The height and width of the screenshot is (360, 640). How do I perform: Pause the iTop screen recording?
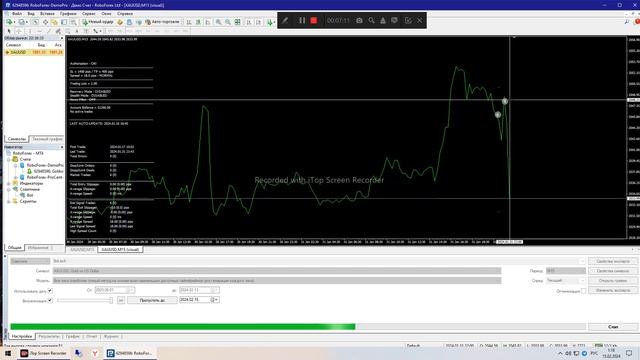point(302,20)
